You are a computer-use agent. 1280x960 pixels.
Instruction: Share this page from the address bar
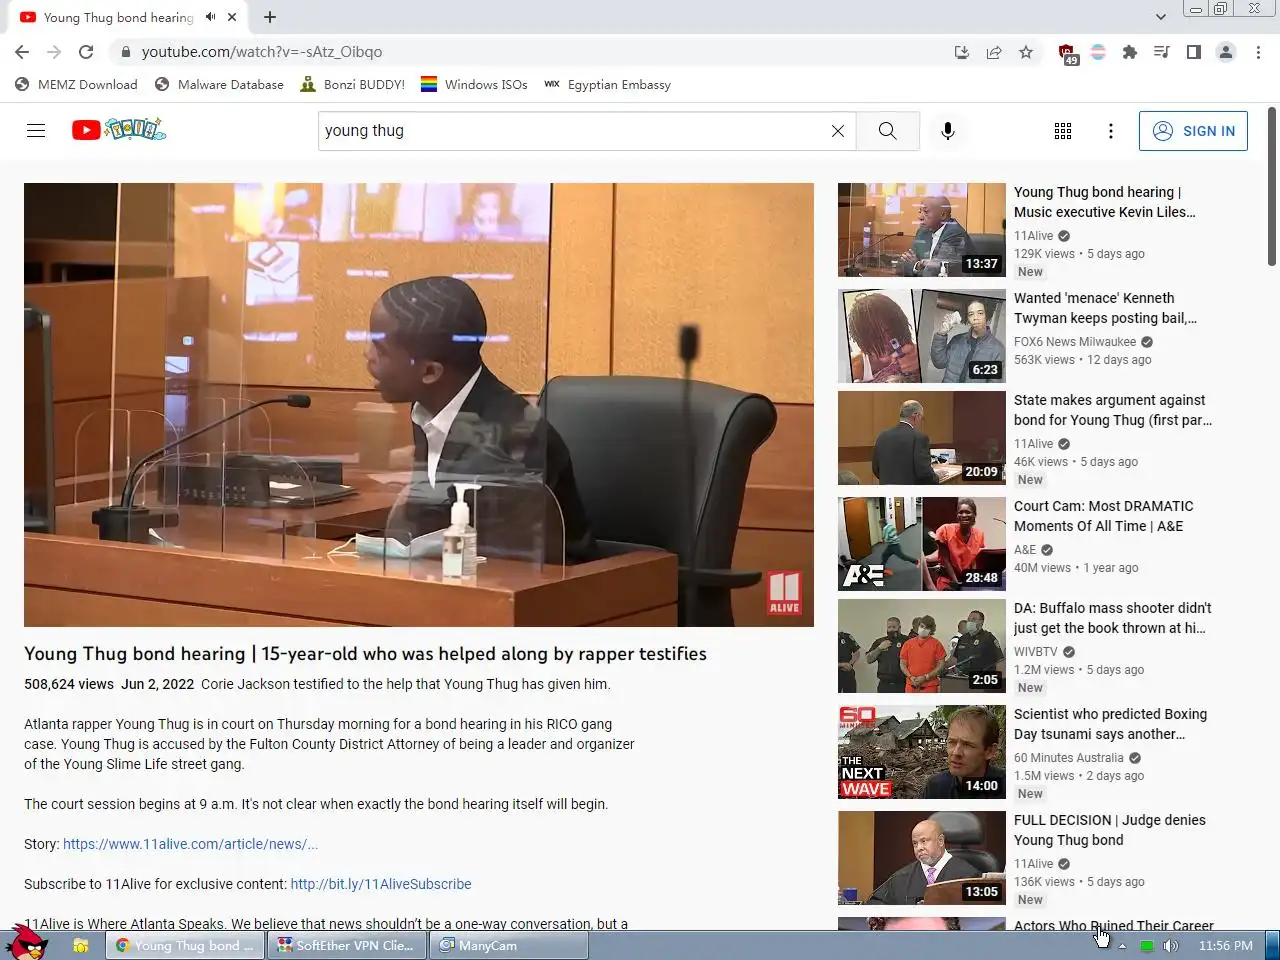pos(994,52)
